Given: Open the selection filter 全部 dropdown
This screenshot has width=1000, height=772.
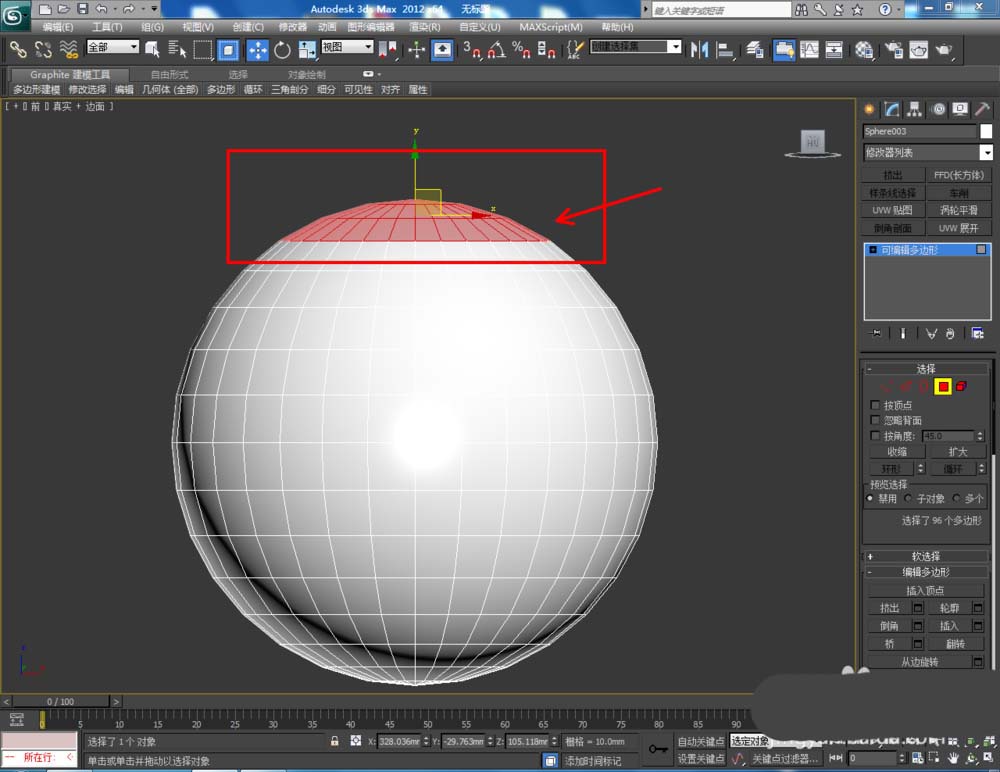Looking at the screenshot, I should click(113, 47).
